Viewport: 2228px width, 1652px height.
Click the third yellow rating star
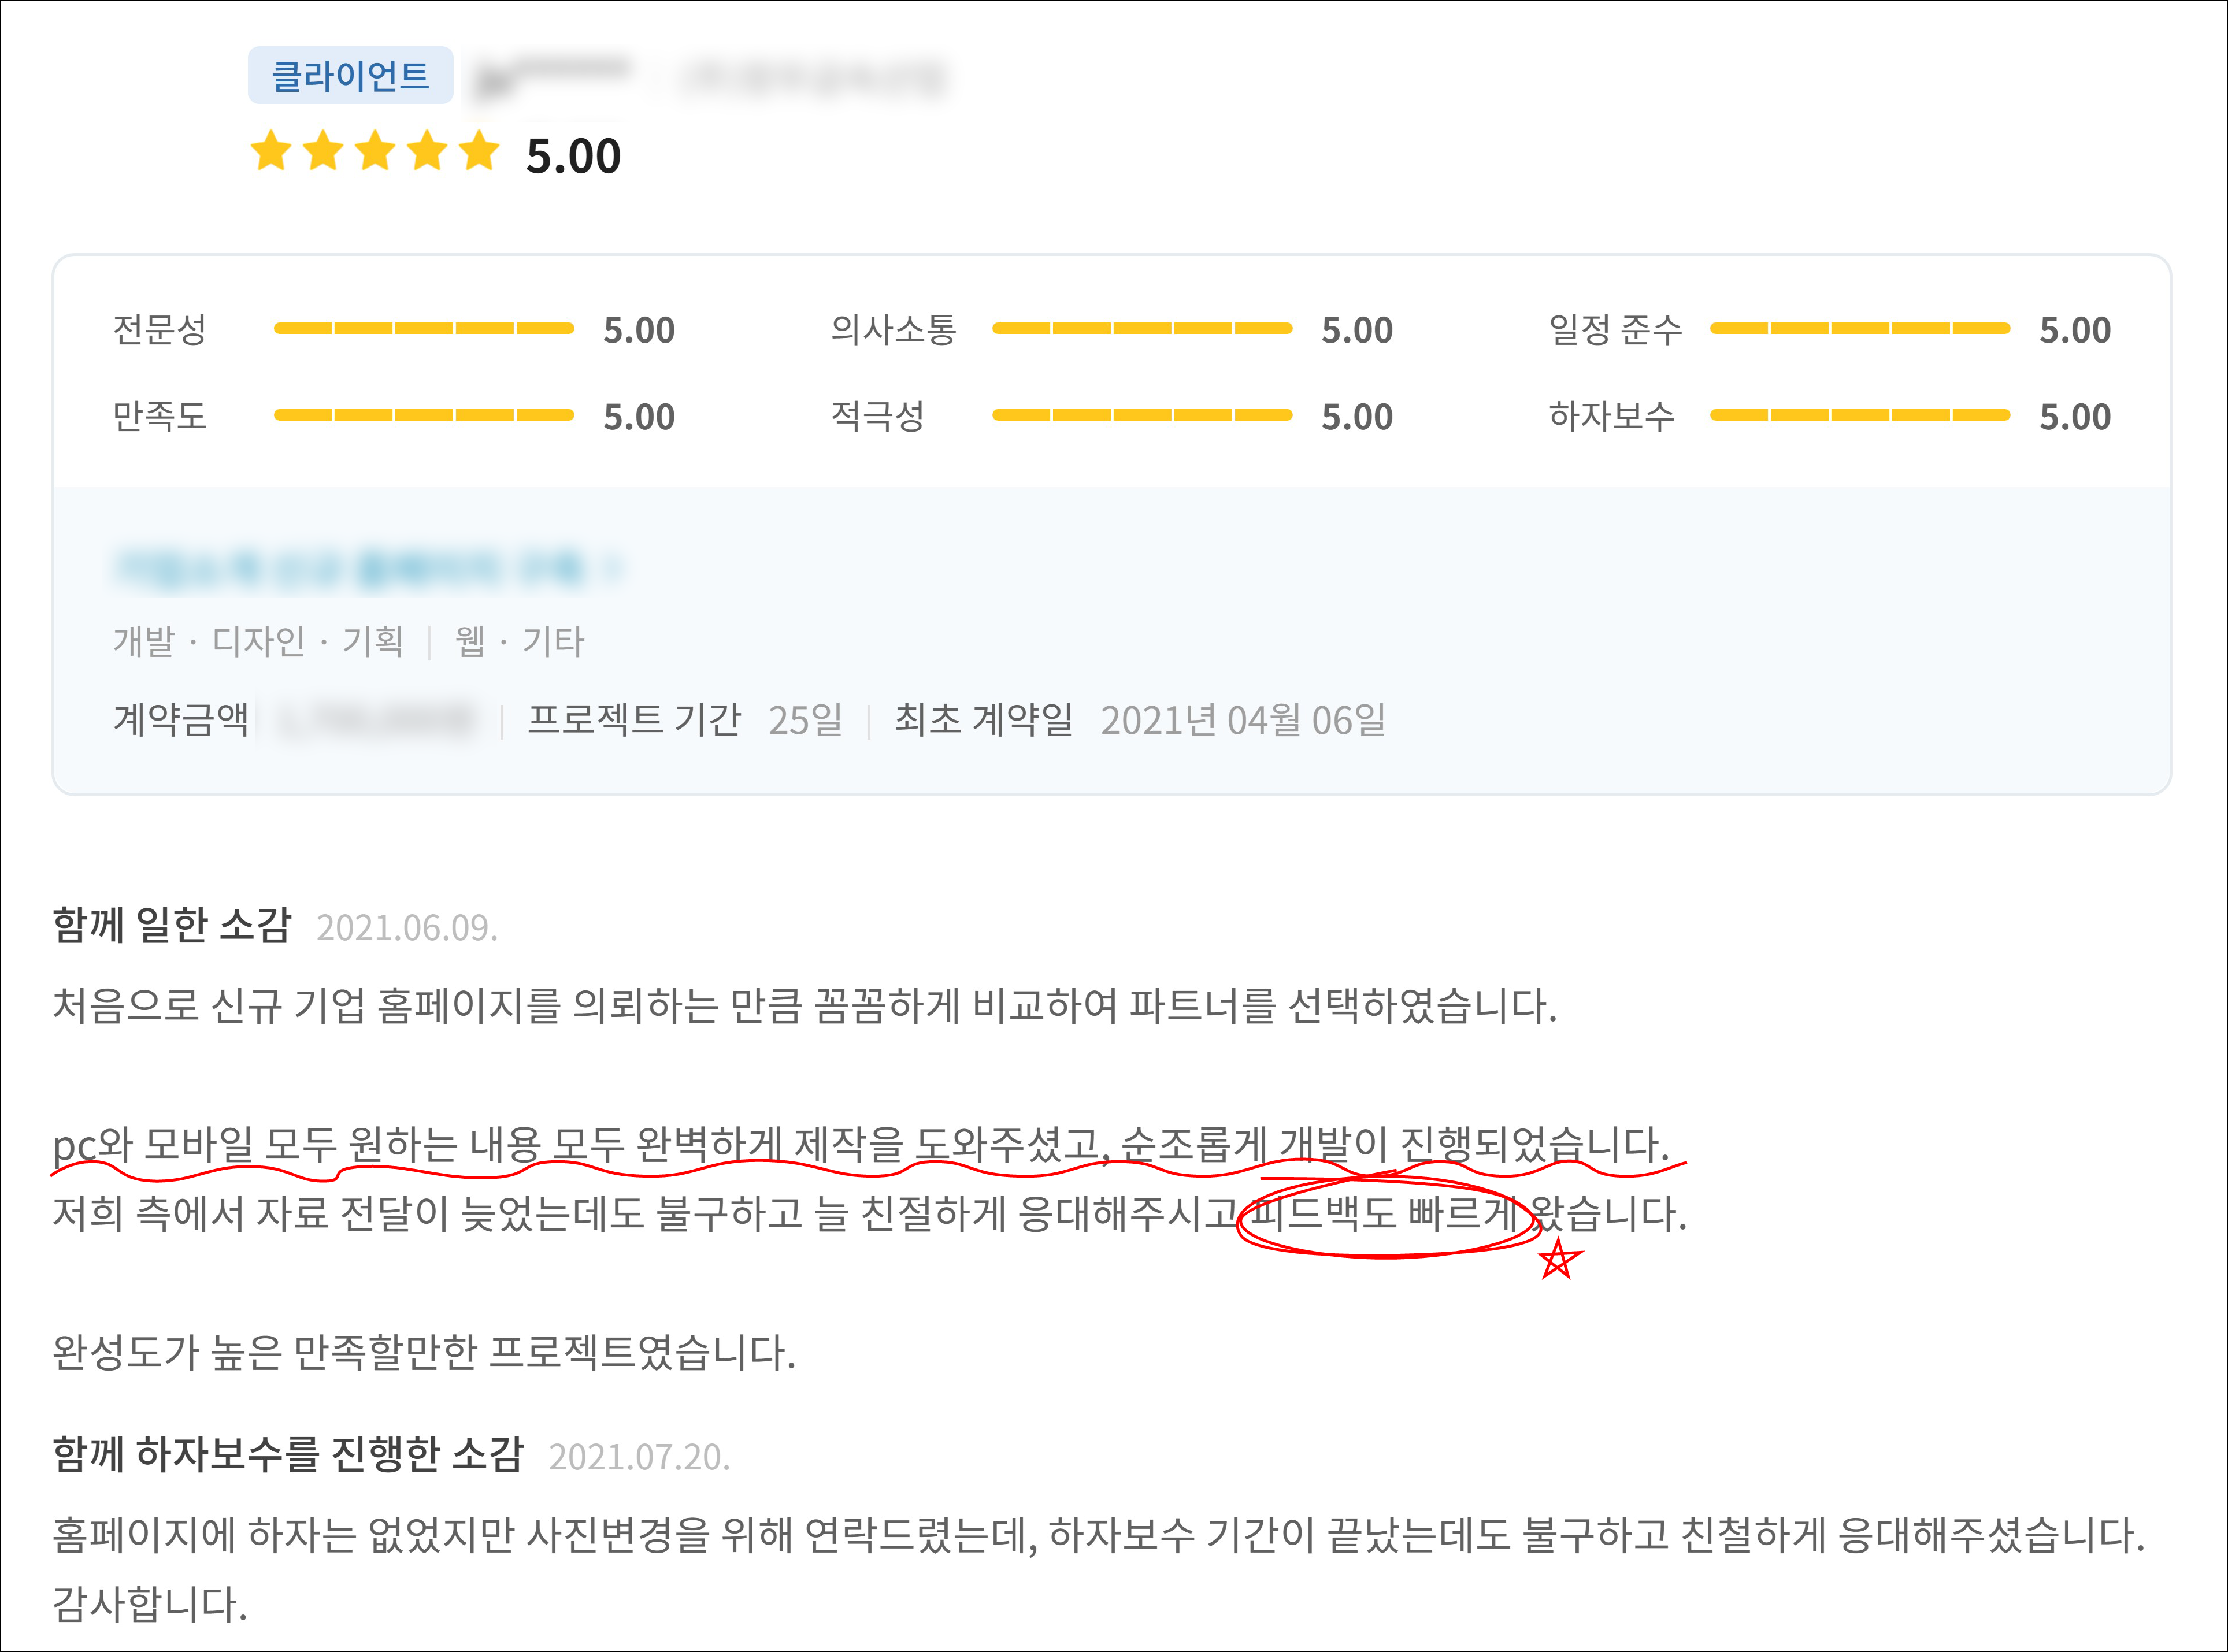click(x=375, y=152)
